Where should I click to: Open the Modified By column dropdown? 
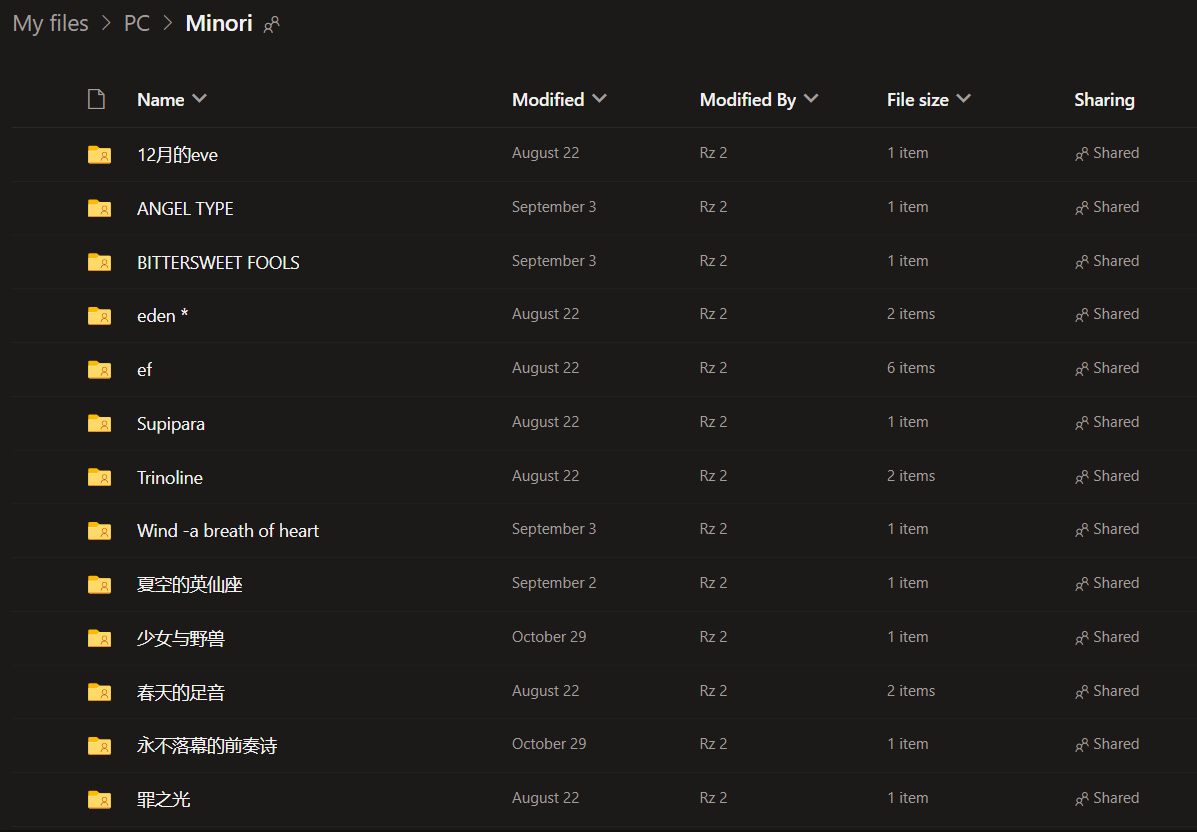(811, 99)
